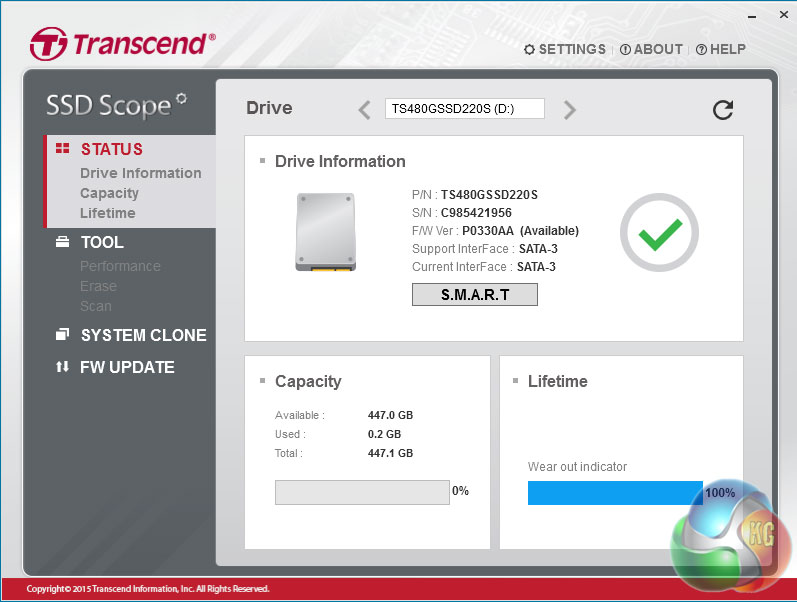
Task: Close the SSD Scope window
Action: [x=784, y=15]
